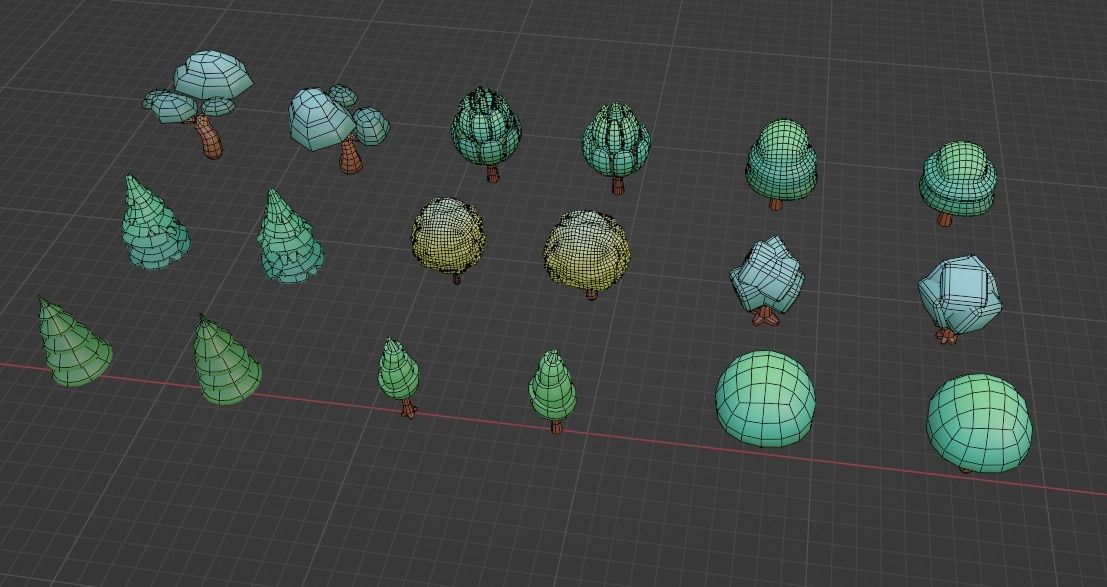1107x587 pixels.
Task: Select the darker artichoke-shaped segmented tree
Action: tap(486, 134)
